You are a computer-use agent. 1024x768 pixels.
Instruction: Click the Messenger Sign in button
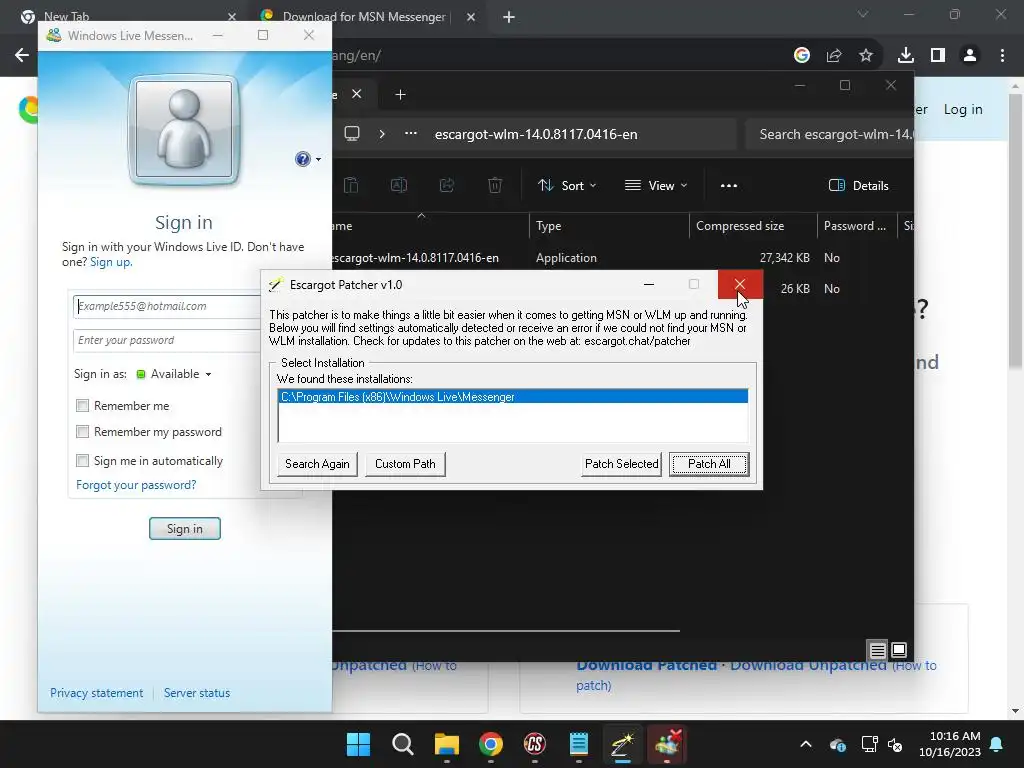[x=185, y=528]
